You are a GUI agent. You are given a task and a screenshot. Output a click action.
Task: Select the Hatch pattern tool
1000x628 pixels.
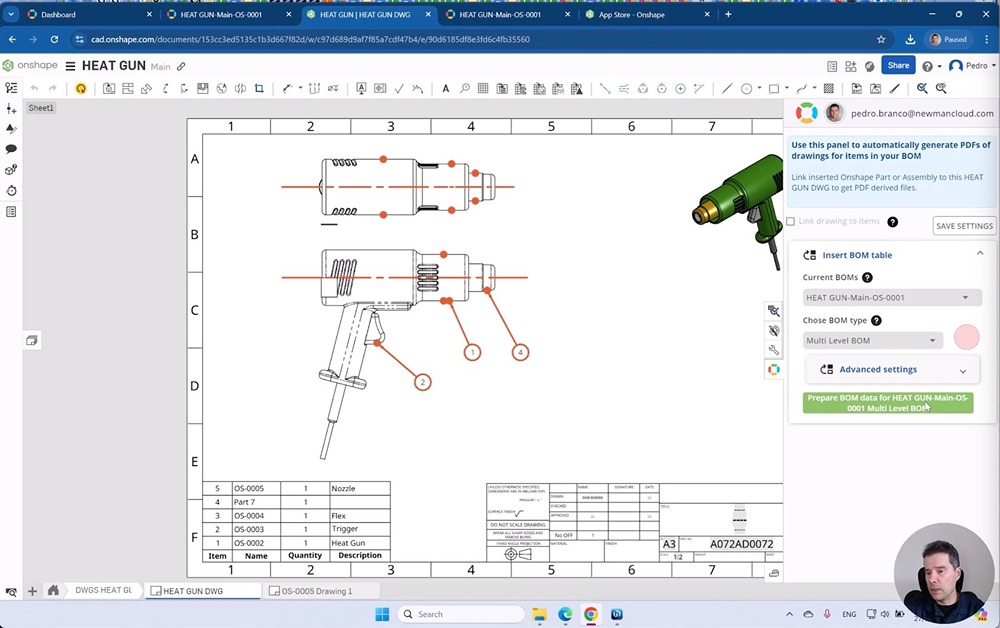[x=829, y=89]
